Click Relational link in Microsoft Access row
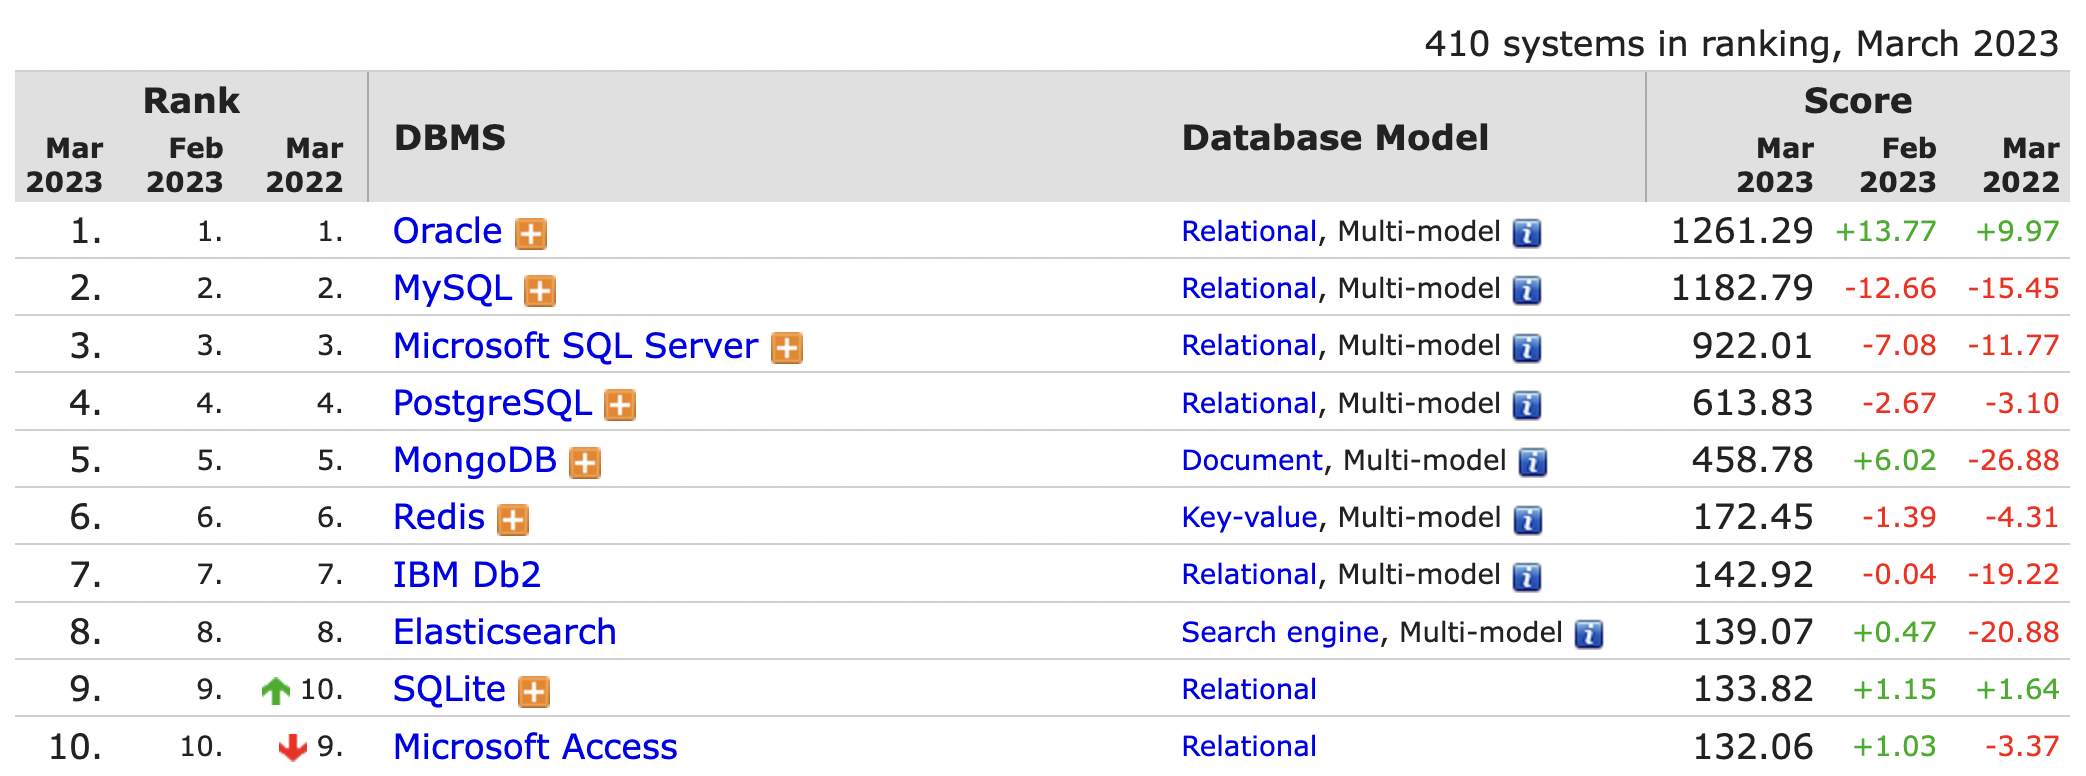Image resolution: width=2086 pixels, height=776 pixels. [1249, 746]
